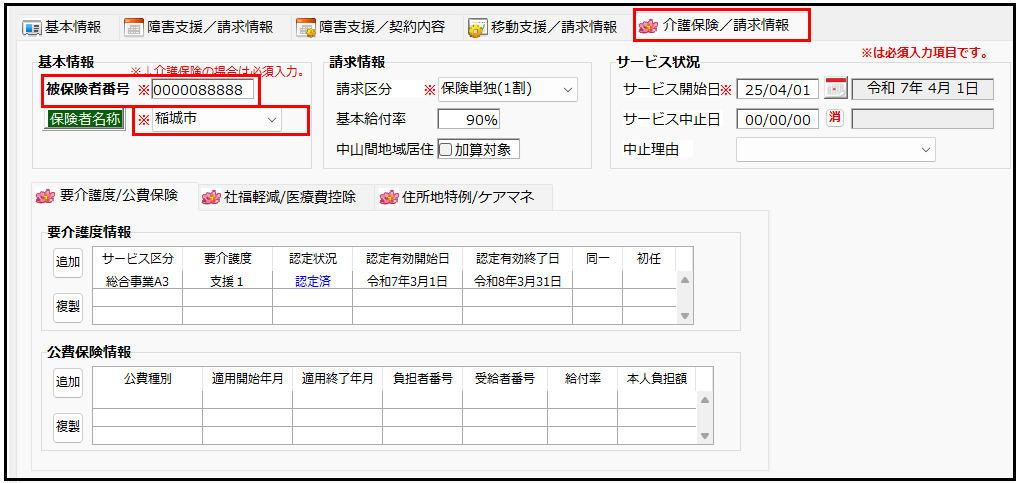Viewport: 1018px width, 483px height.
Task: Click the 被保険者番号 input field
Action: click(x=203, y=90)
